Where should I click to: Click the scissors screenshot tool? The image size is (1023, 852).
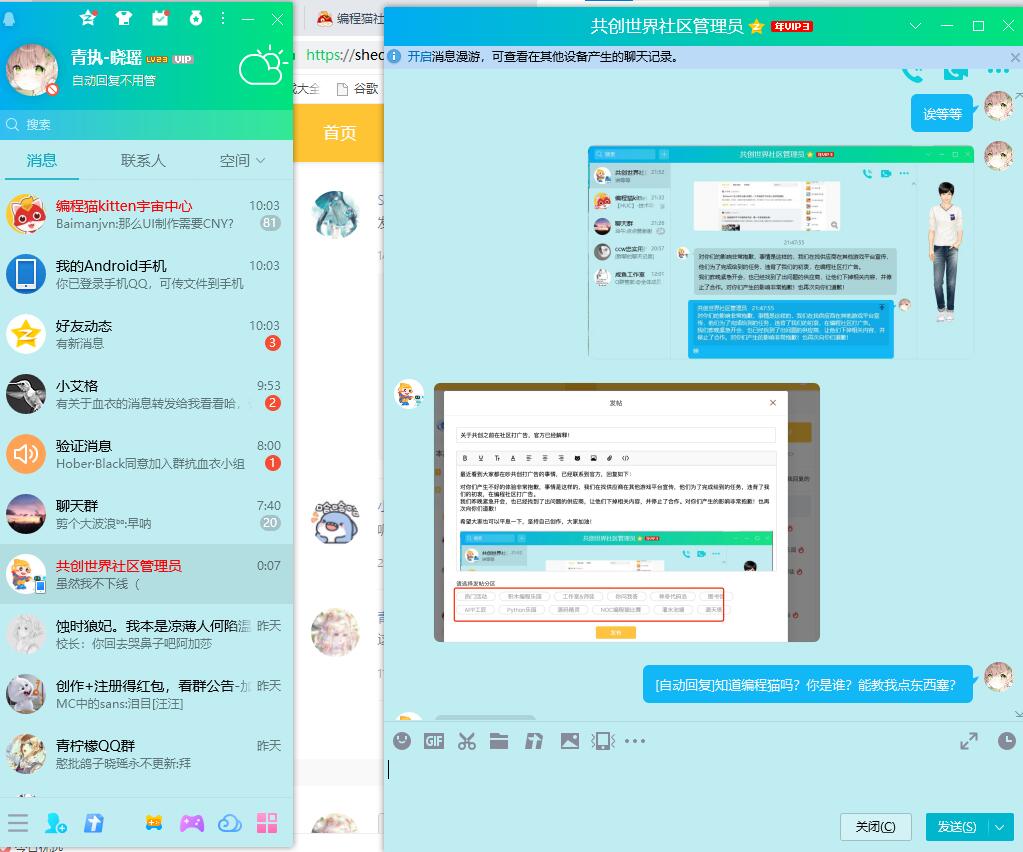point(466,741)
